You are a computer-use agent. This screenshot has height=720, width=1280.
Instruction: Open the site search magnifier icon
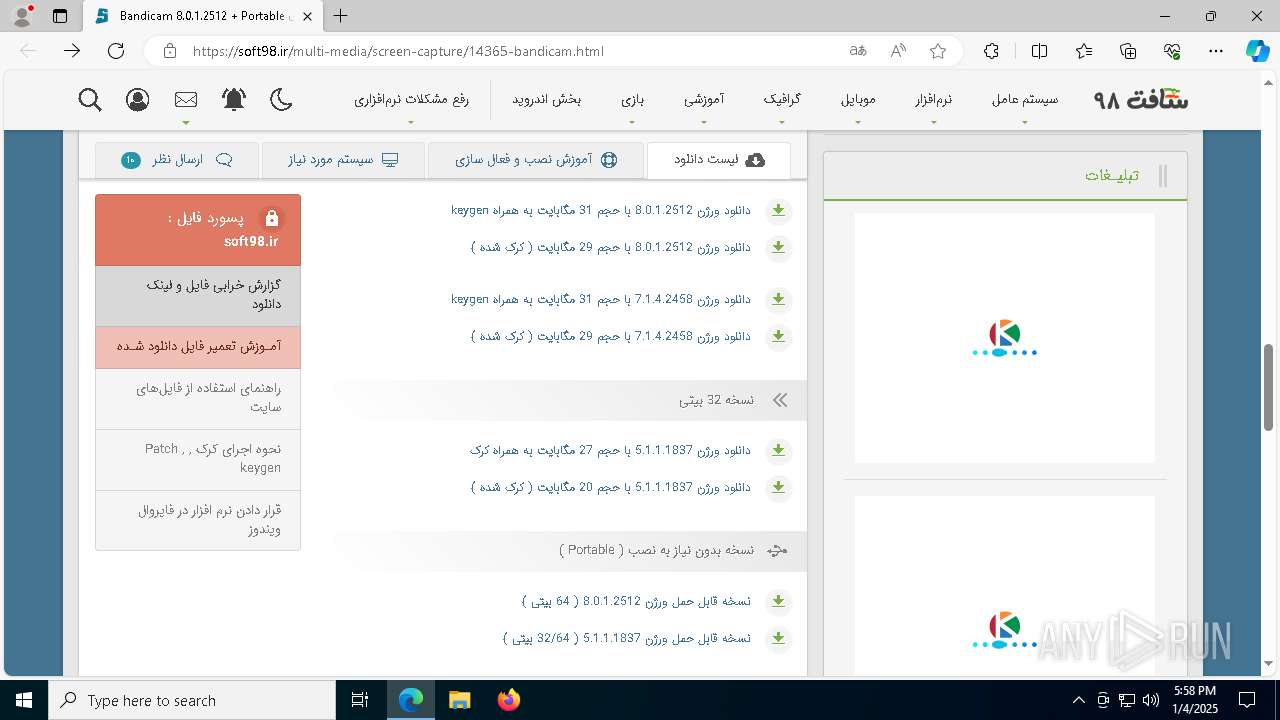coord(90,100)
